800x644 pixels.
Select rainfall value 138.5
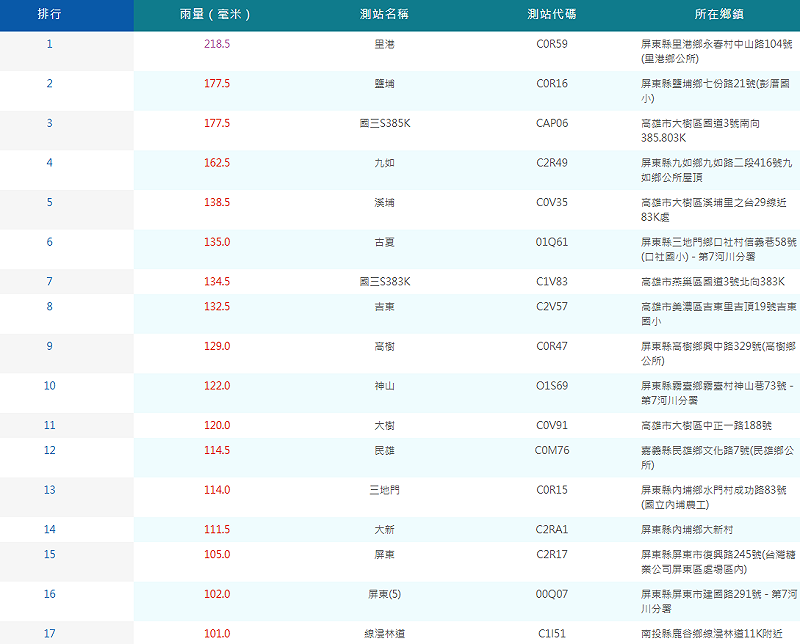[x=217, y=203]
